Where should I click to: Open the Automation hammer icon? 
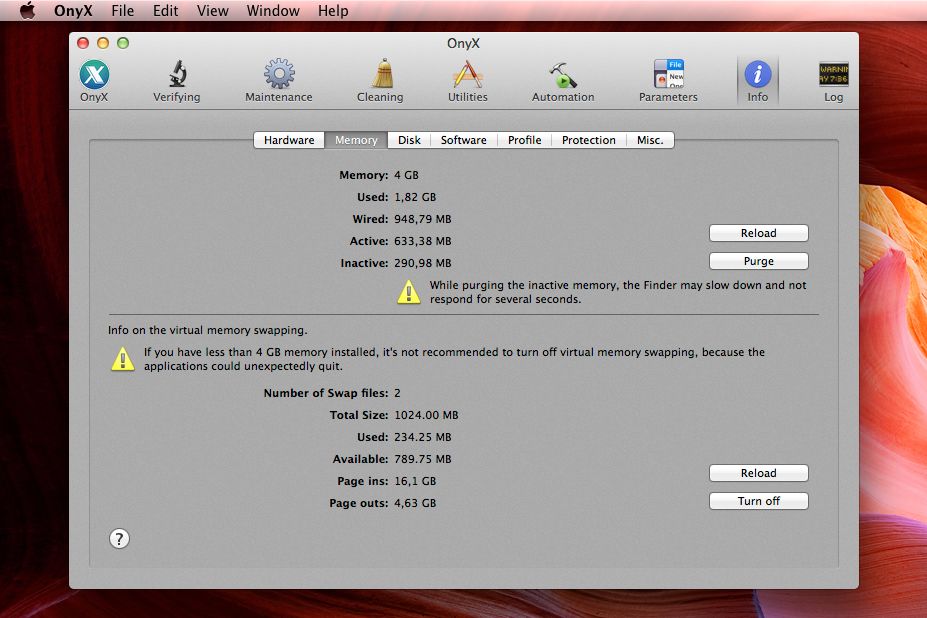pyautogui.click(x=563, y=81)
